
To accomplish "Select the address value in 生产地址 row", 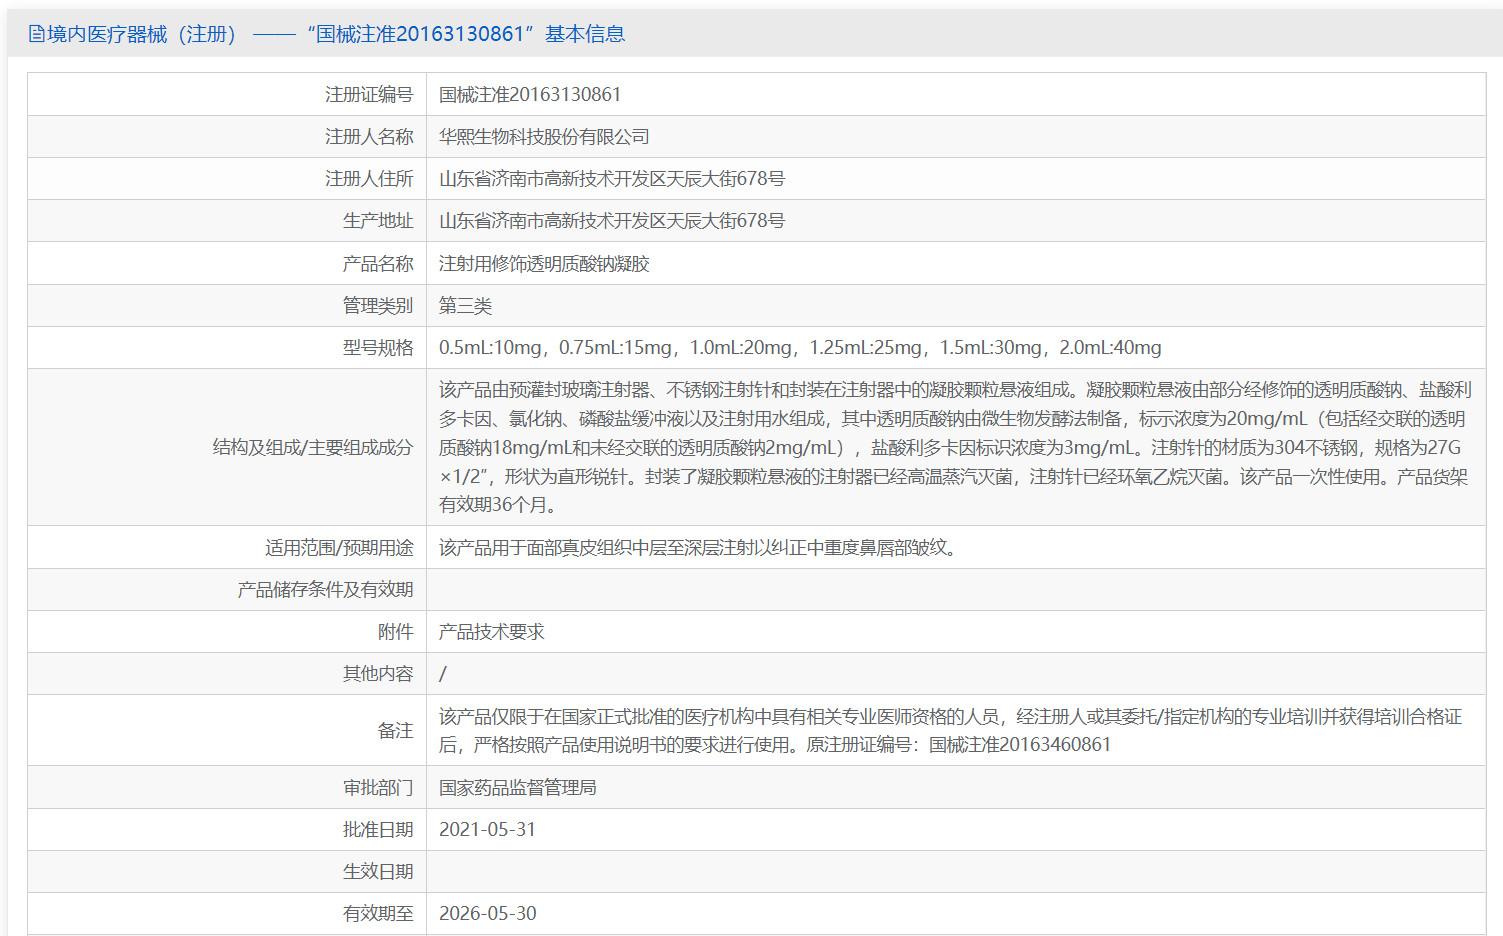I will (x=612, y=221).
